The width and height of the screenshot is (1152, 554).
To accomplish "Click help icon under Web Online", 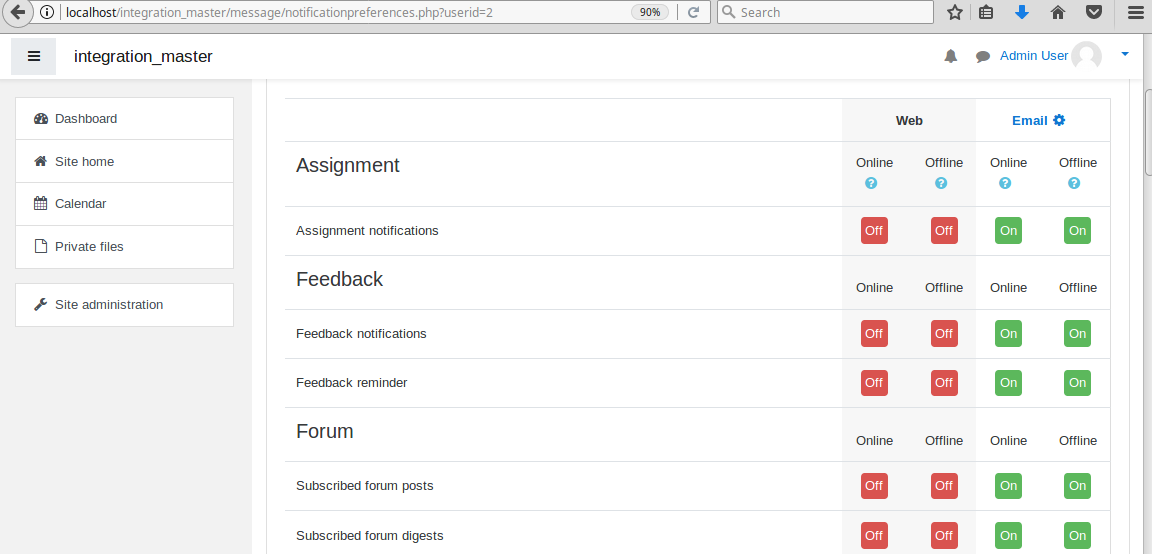I will click(871, 183).
